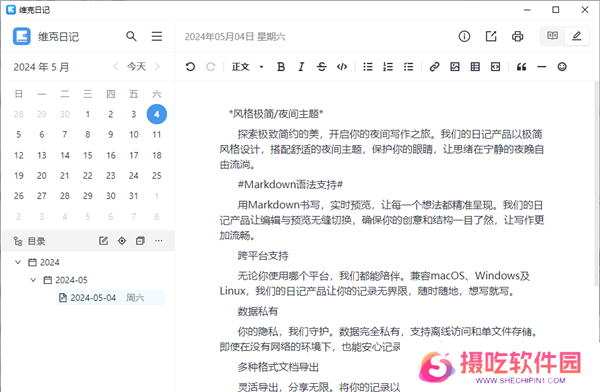Image resolution: width=600 pixels, height=392 pixels.
Task: Create new entry from 目录 toolbar
Action: pos(103,241)
